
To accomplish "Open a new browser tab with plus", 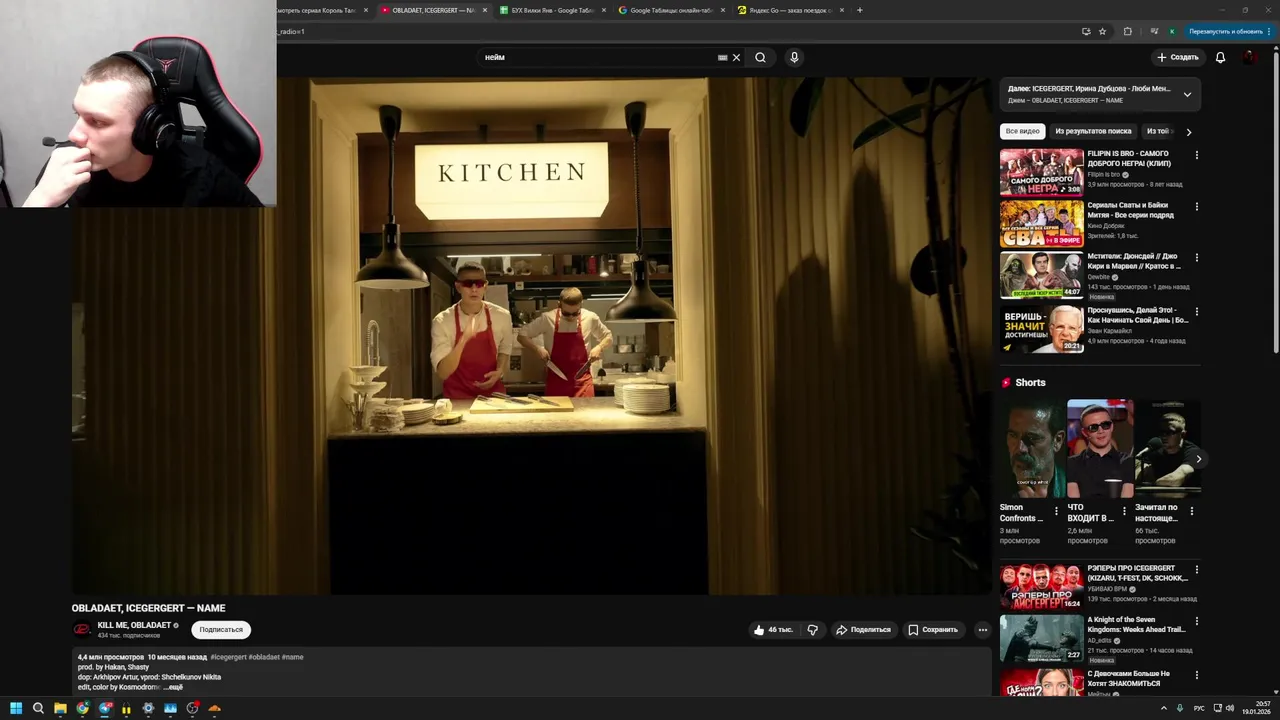I will pyautogui.click(x=859, y=10).
